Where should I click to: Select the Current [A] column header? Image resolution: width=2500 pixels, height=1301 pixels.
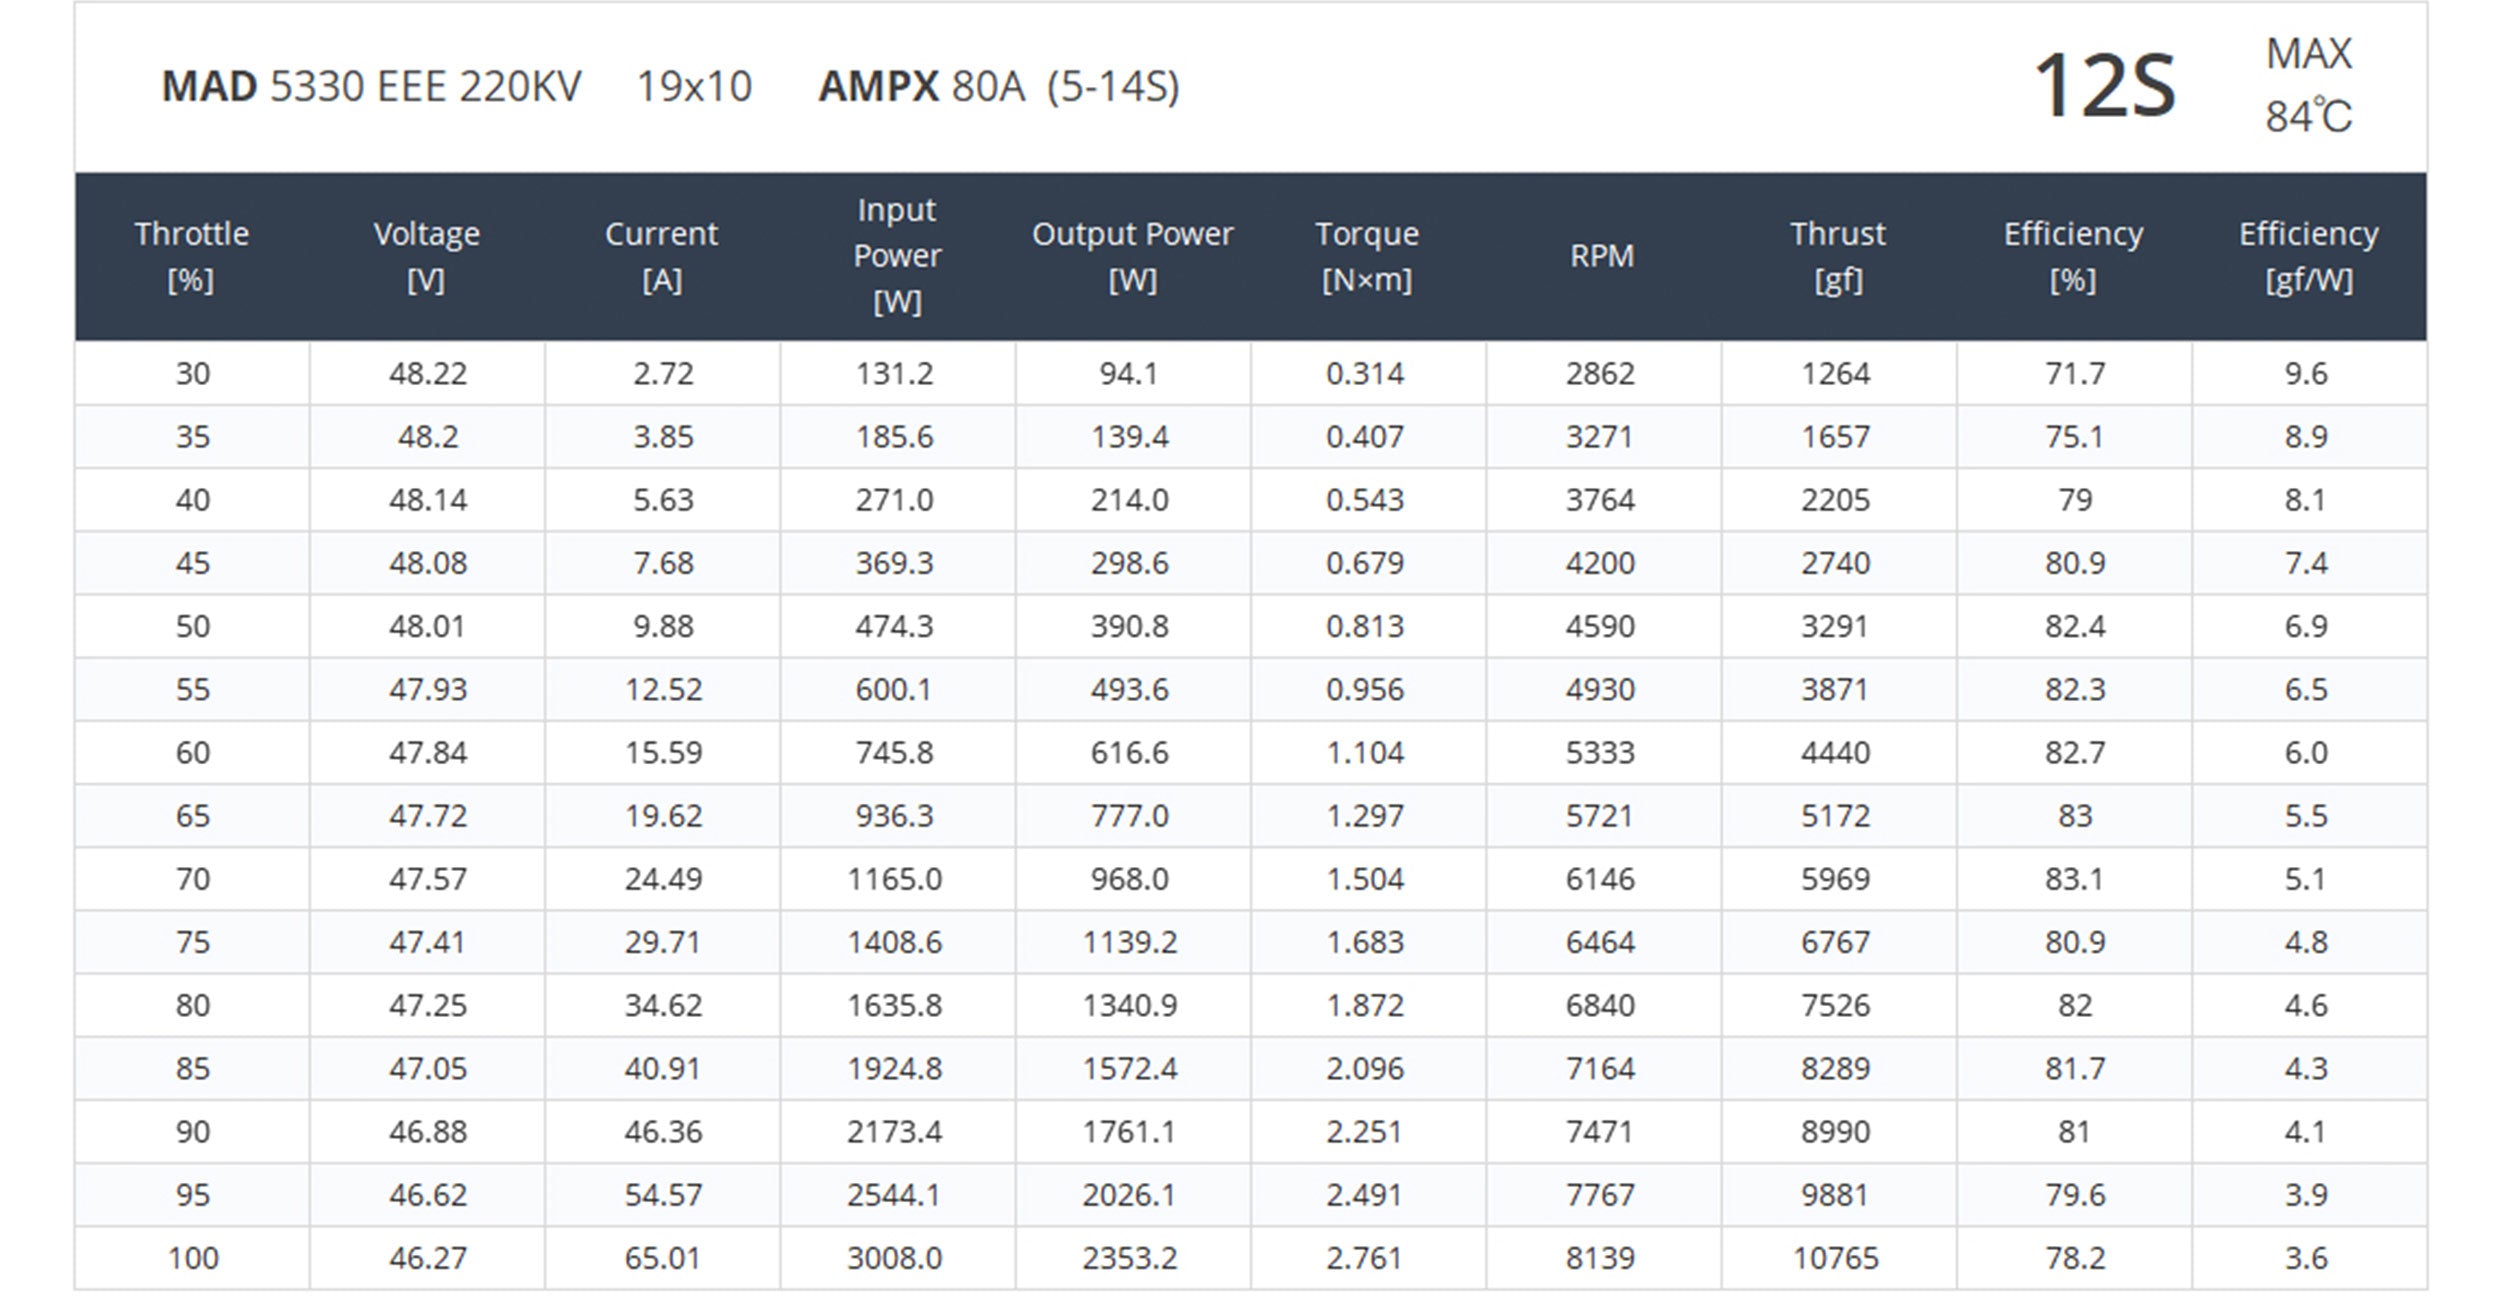[x=662, y=256]
